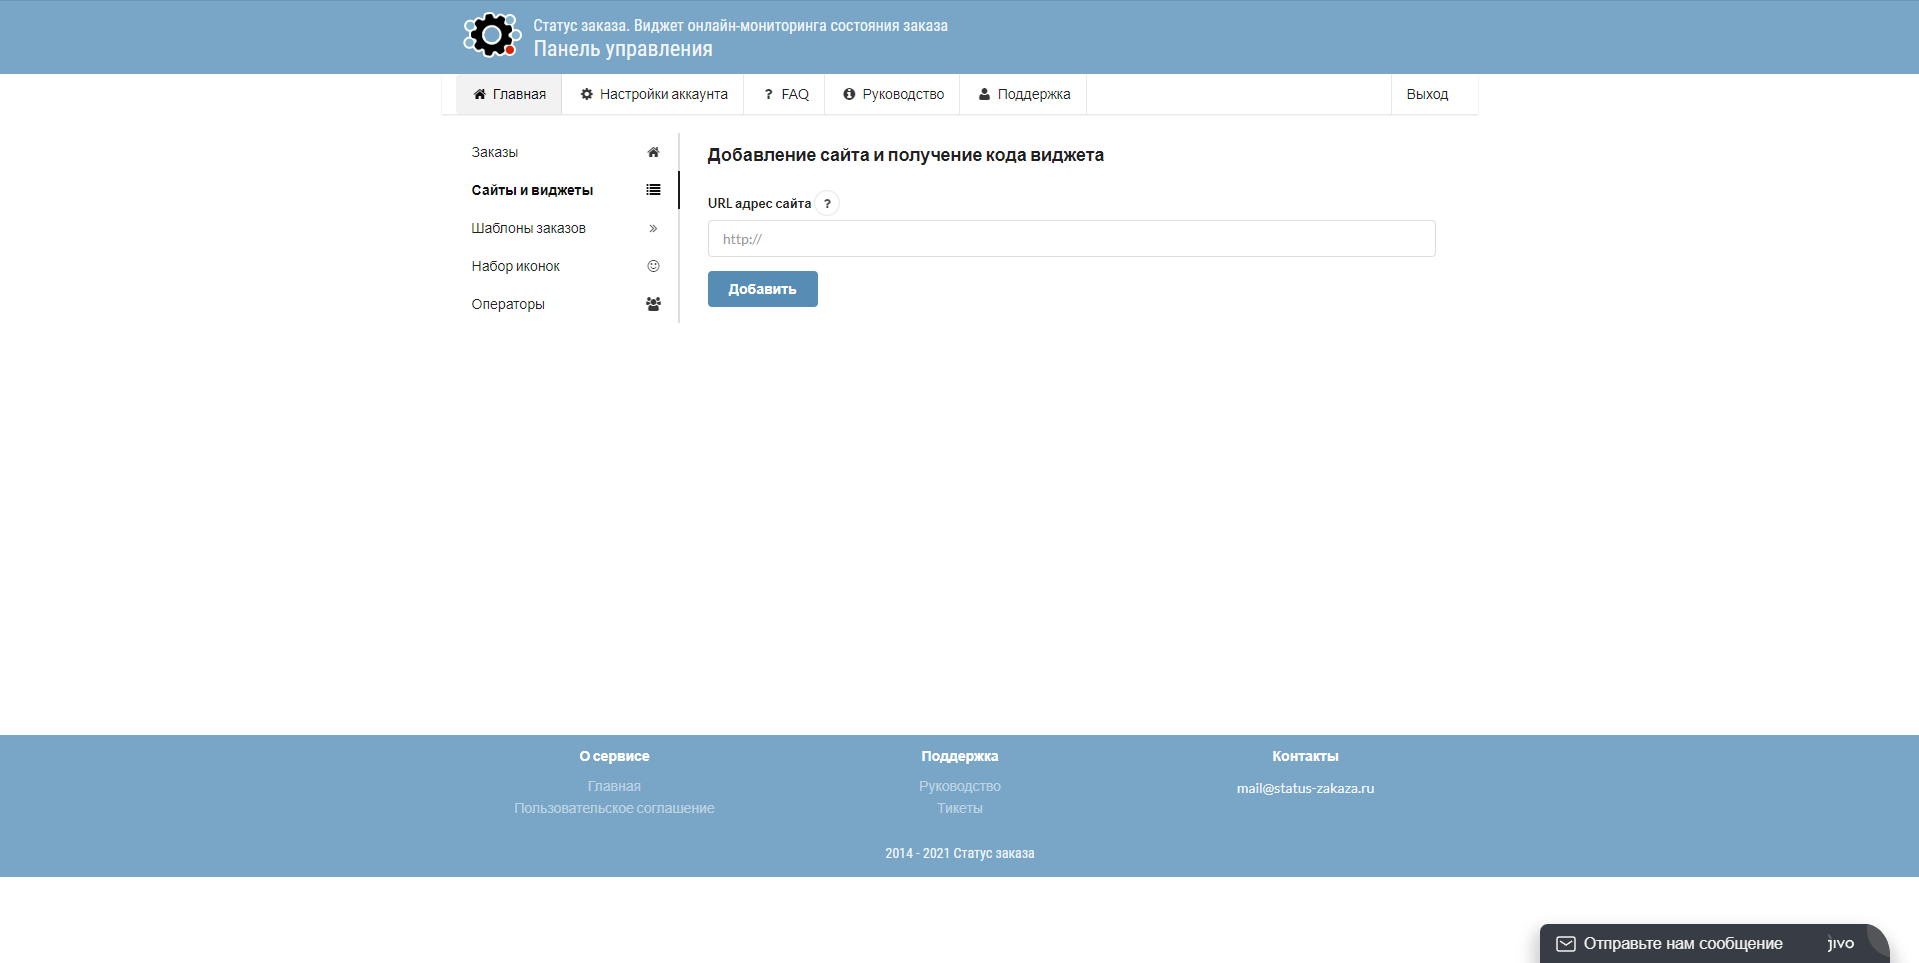
Task: Click the list icon beside Сайты и виджеты
Action: pos(653,190)
